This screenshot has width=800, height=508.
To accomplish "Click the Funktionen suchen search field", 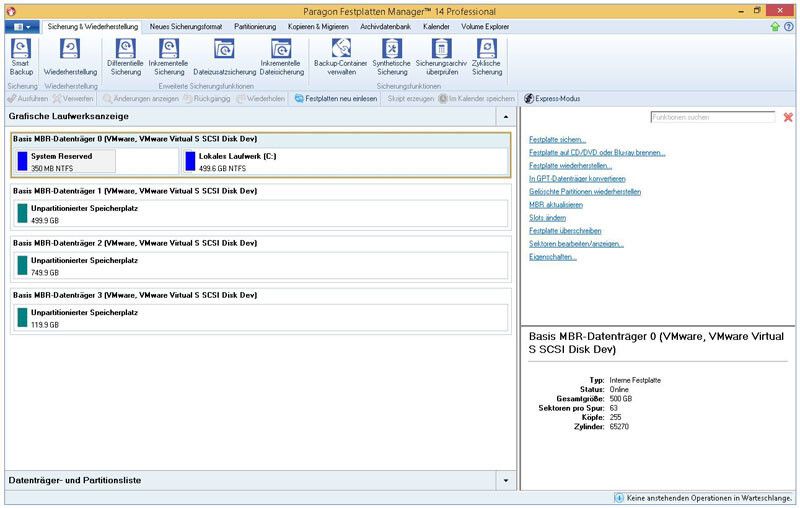I will (713, 117).
